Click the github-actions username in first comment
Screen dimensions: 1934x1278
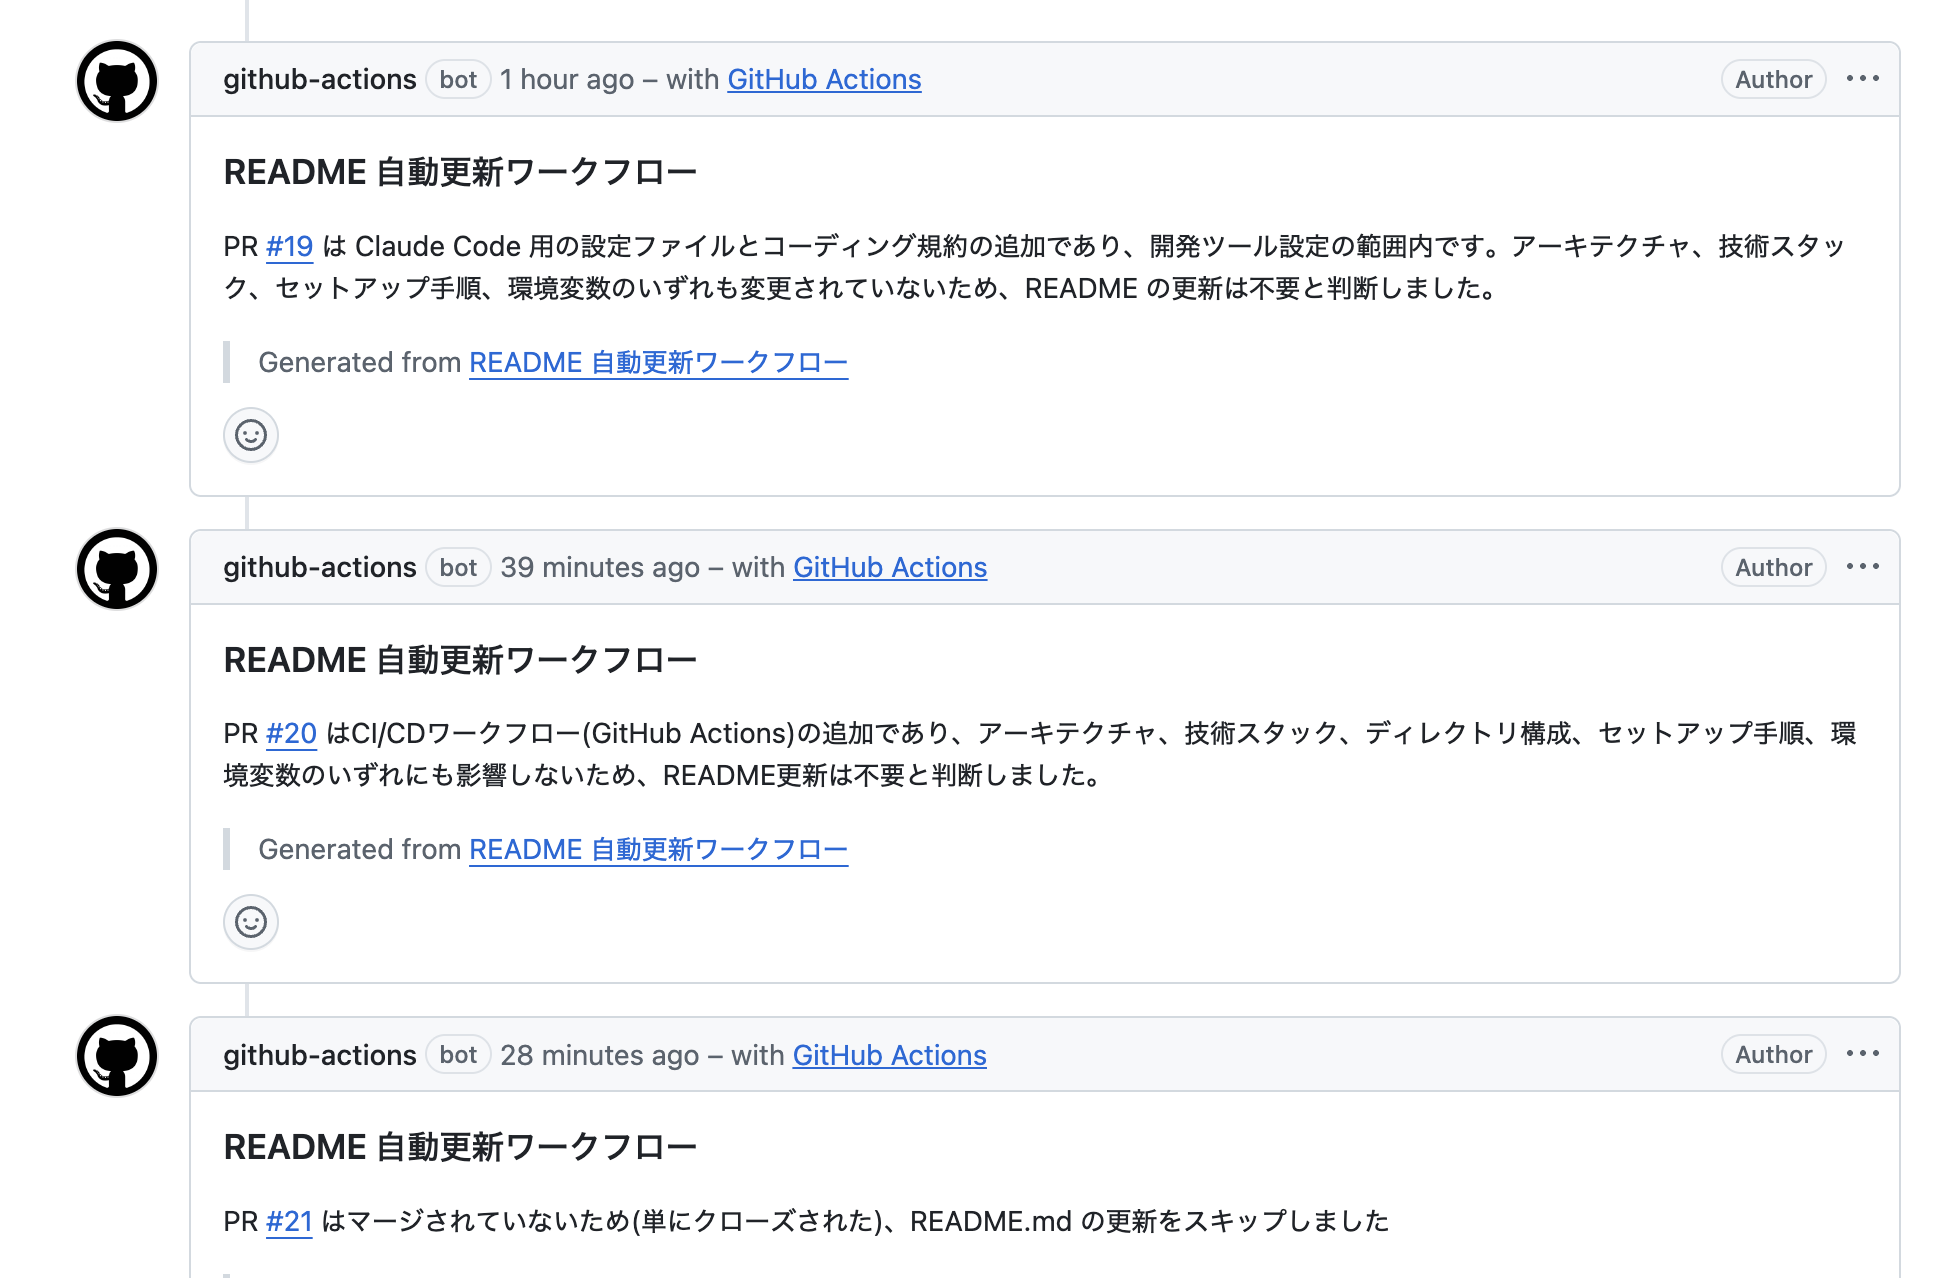point(319,79)
